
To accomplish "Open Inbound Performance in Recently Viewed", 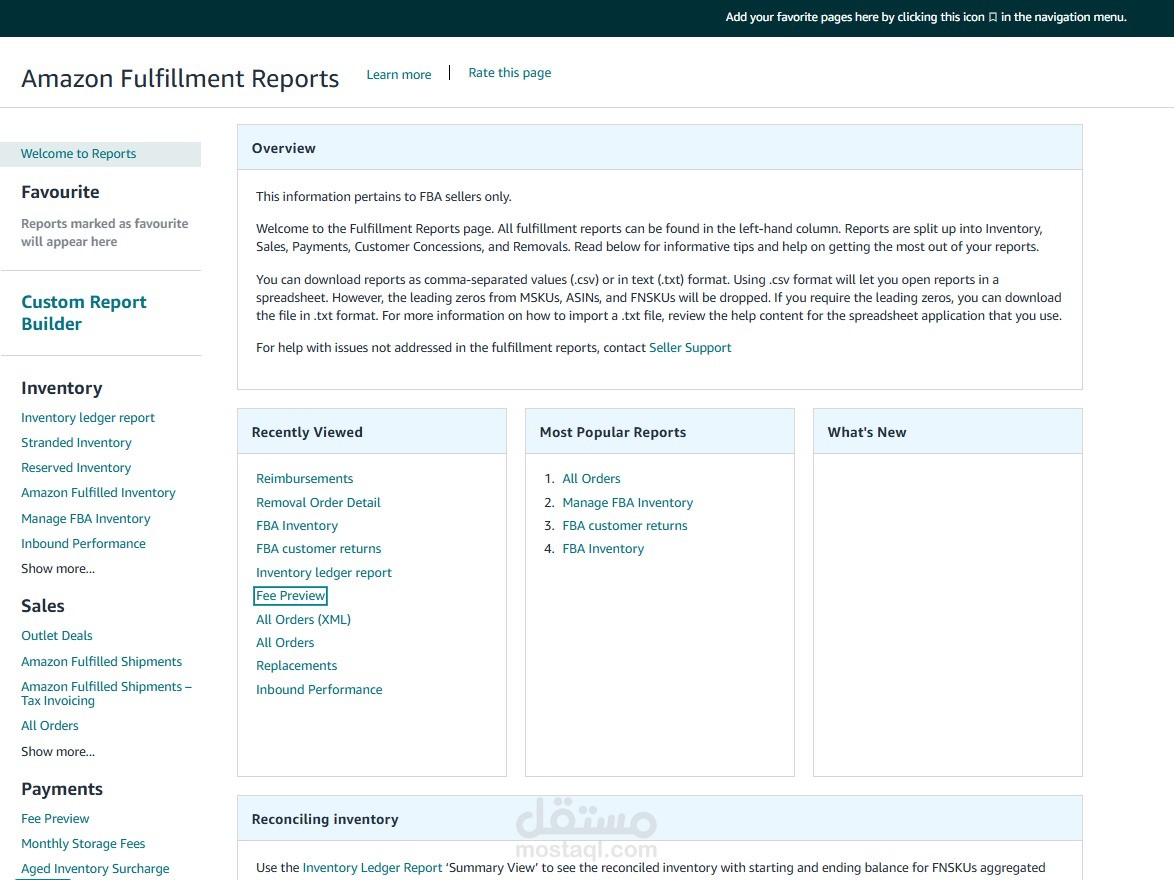I will (319, 690).
